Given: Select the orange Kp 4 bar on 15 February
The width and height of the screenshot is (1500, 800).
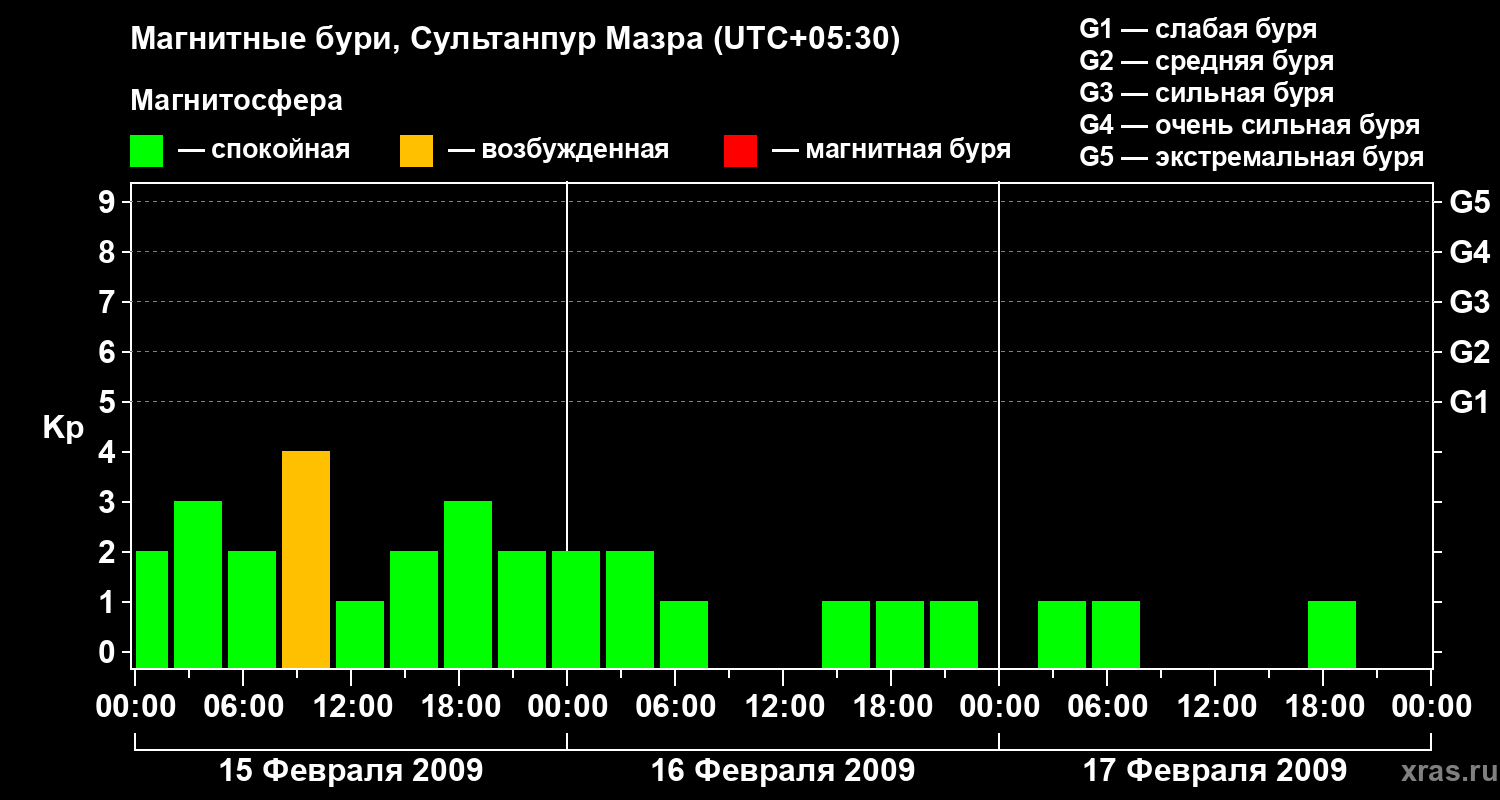Looking at the screenshot, I should [306, 560].
